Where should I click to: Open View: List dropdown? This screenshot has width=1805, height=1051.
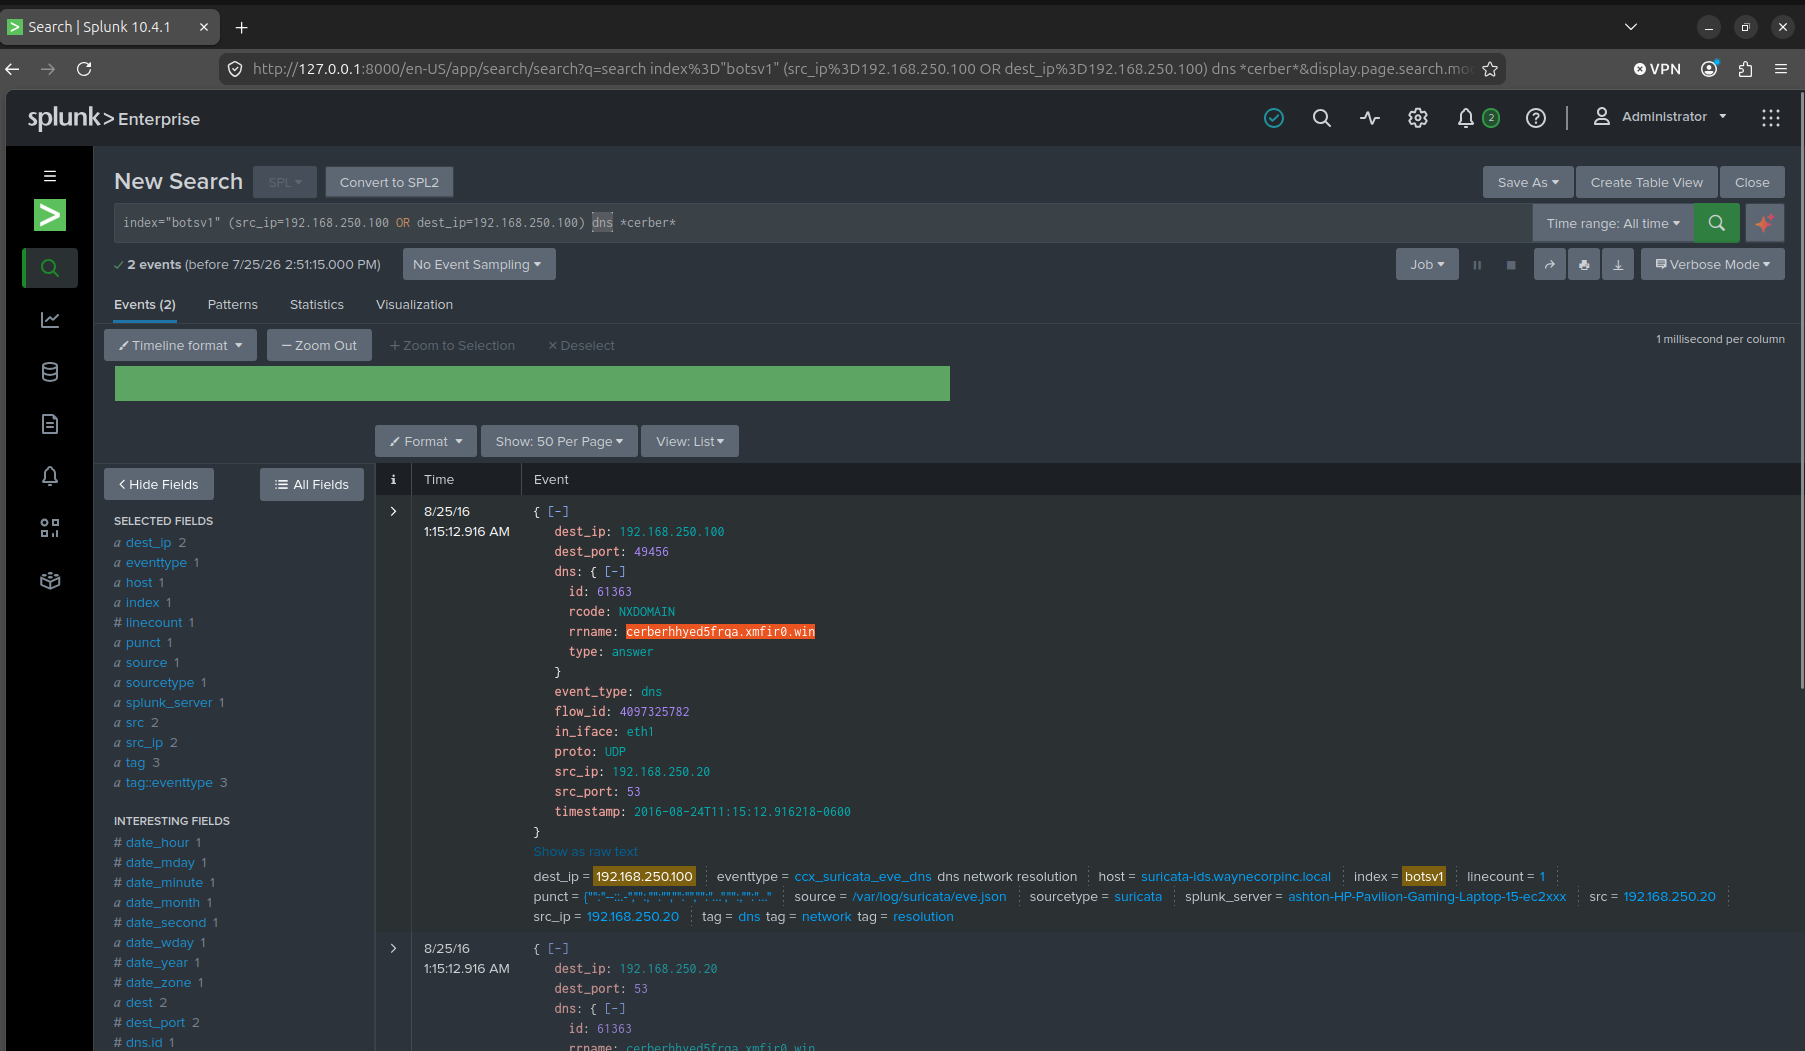coord(689,441)
